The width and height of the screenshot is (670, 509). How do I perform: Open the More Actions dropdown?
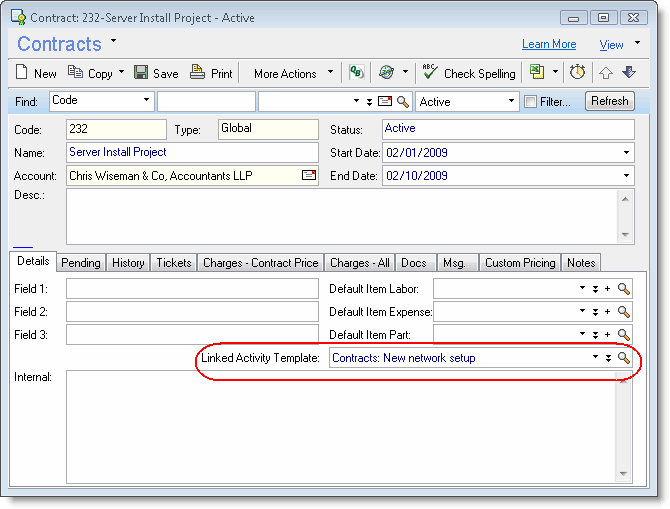point(292,73)
